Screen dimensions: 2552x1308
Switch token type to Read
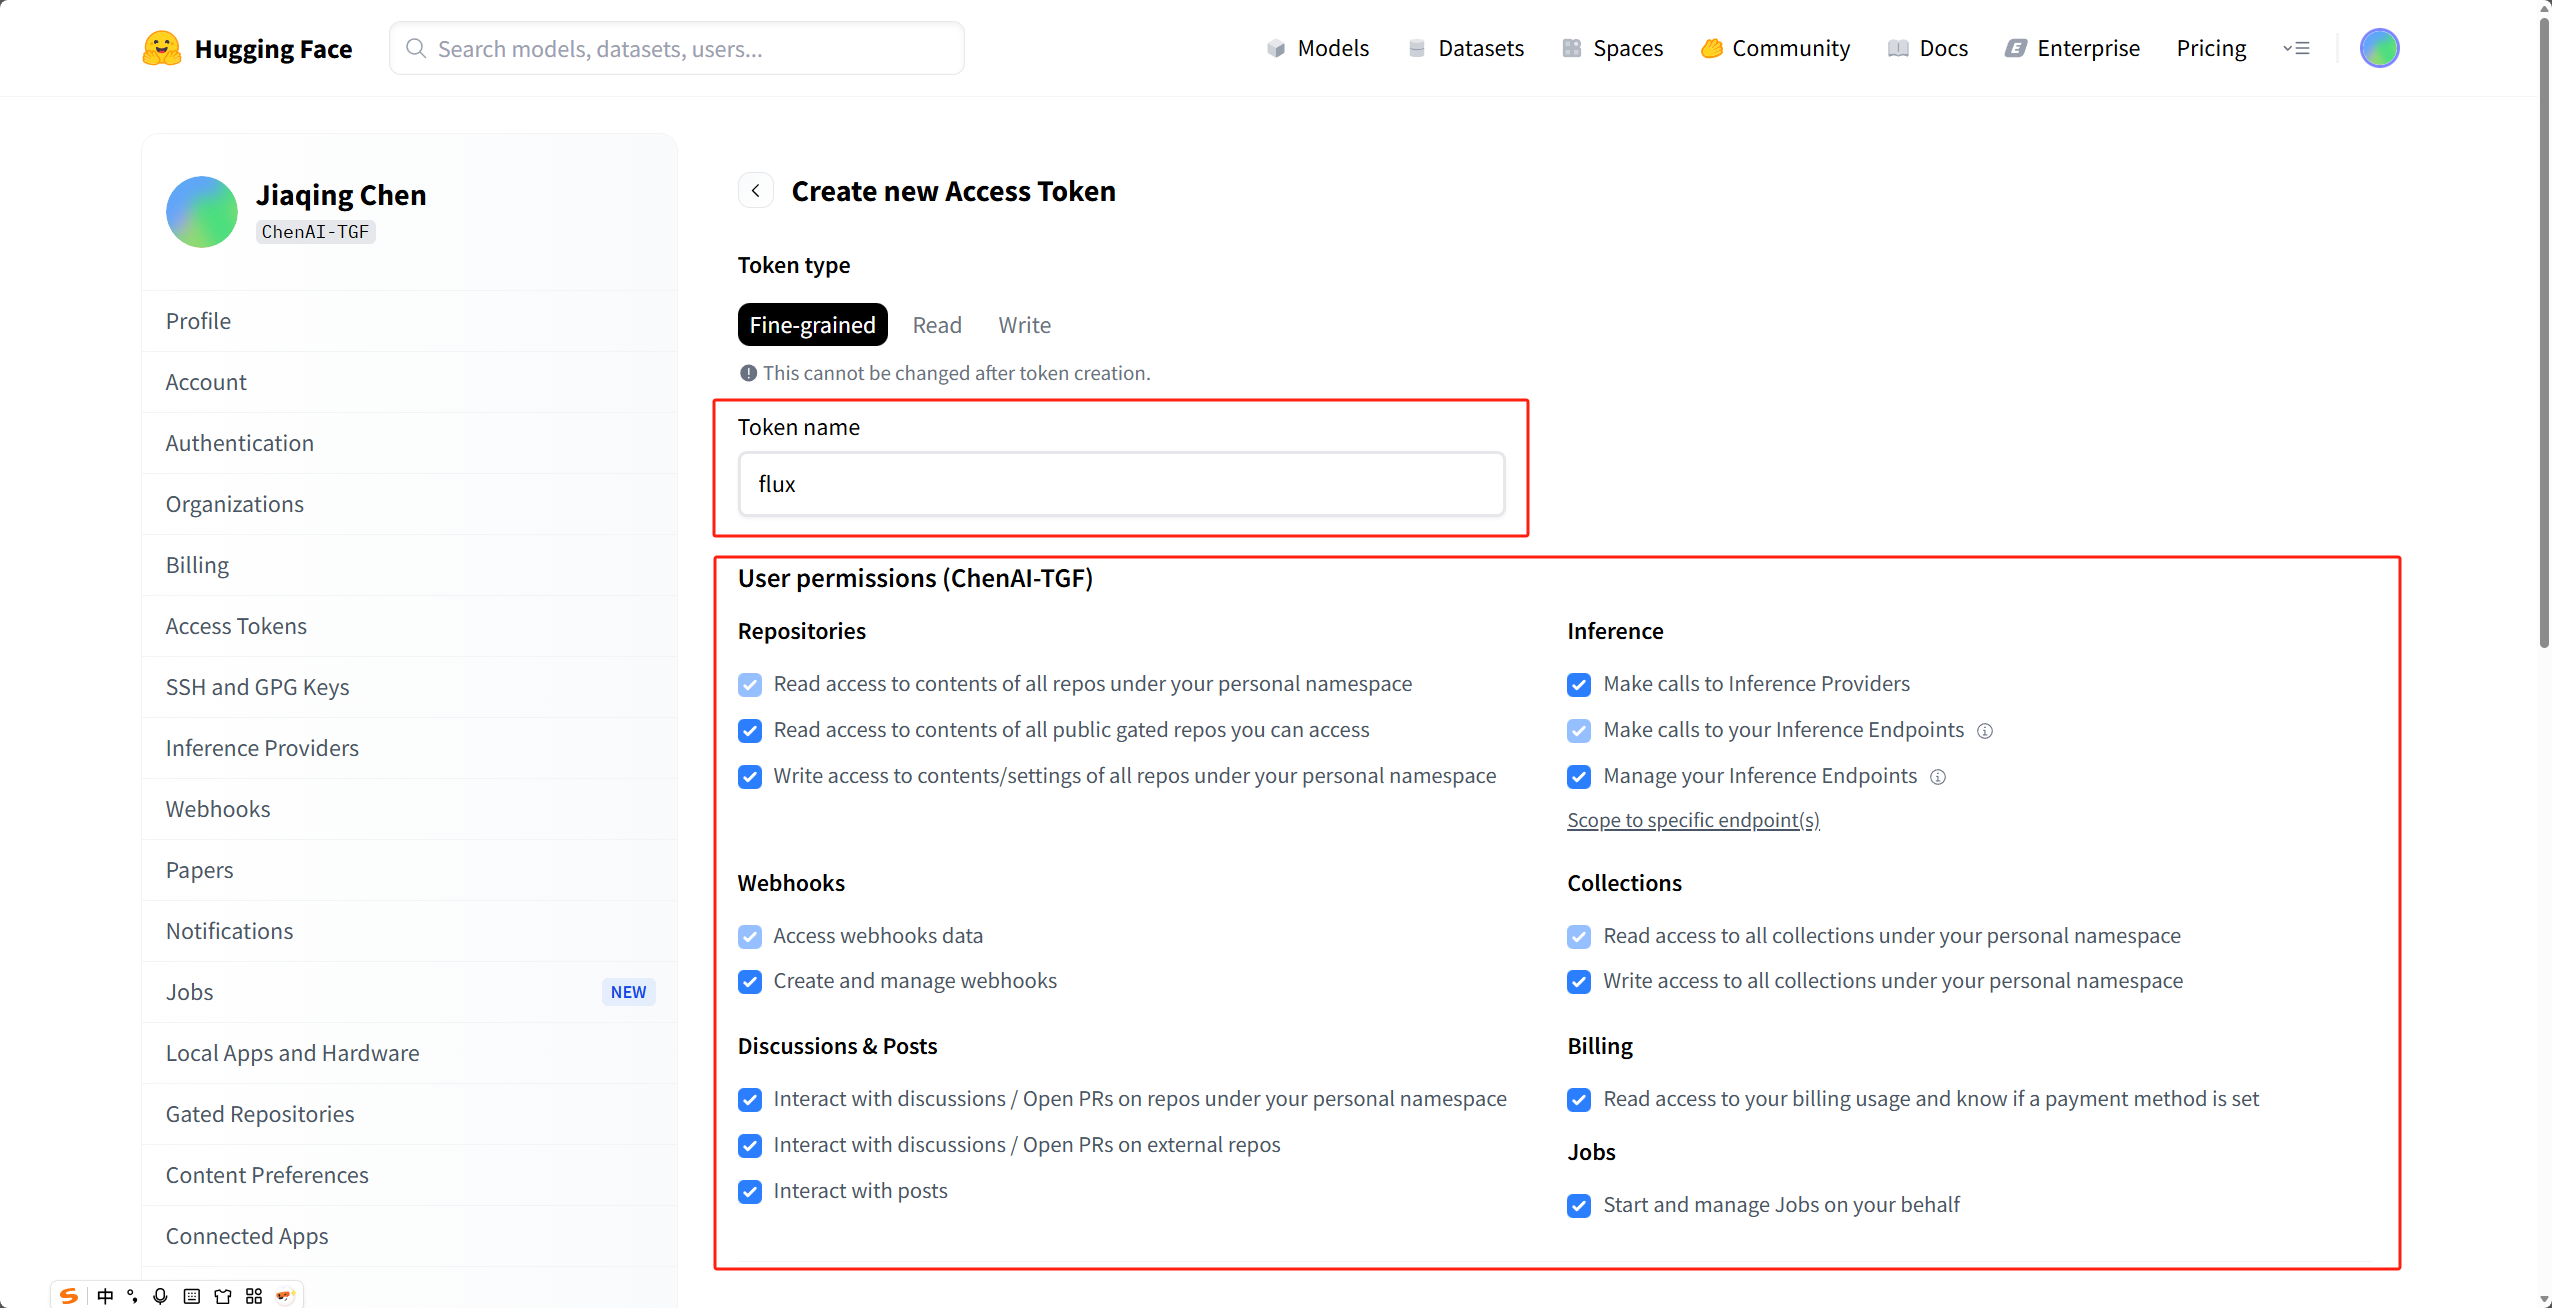coord(937,325)
